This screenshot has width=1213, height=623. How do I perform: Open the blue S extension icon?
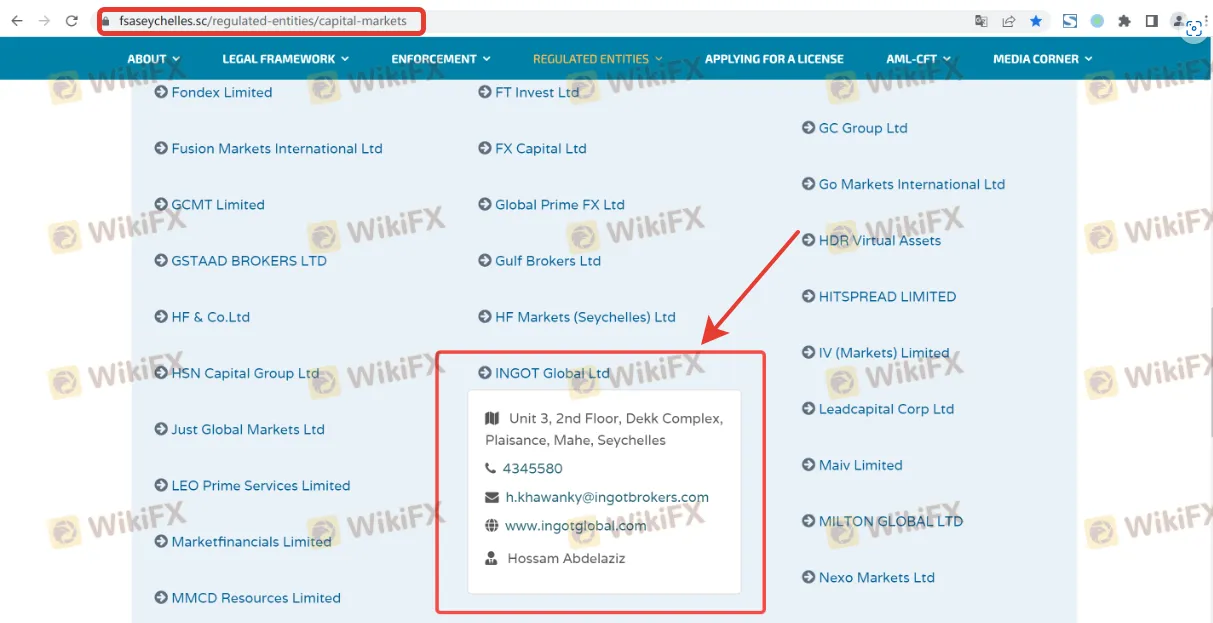pos(1070,21)
